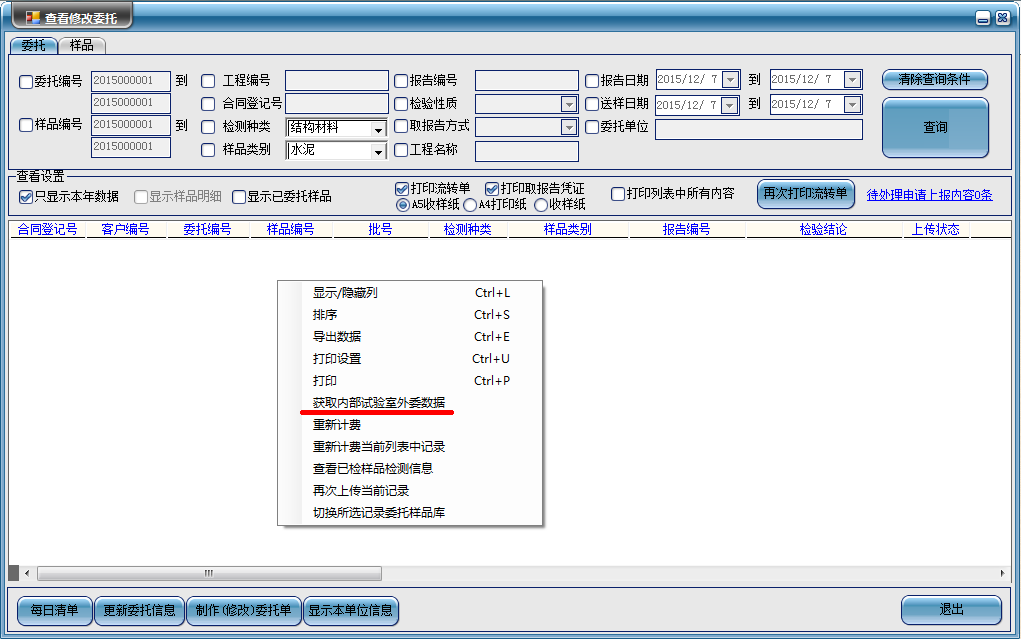Choose 导出数据 from the context menu

337,337
